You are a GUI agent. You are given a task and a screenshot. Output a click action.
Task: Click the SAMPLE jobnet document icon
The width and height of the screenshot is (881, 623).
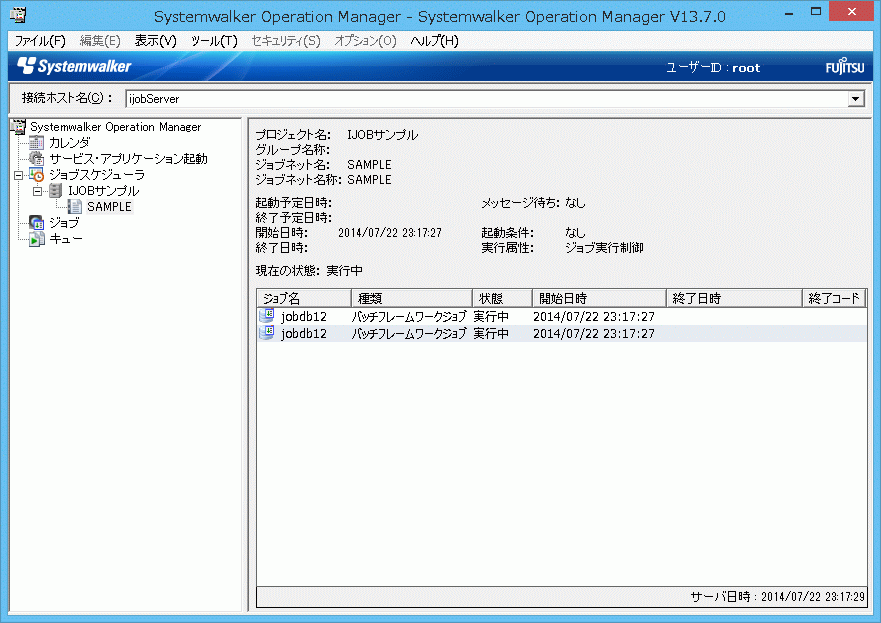(x=75, y=207)
